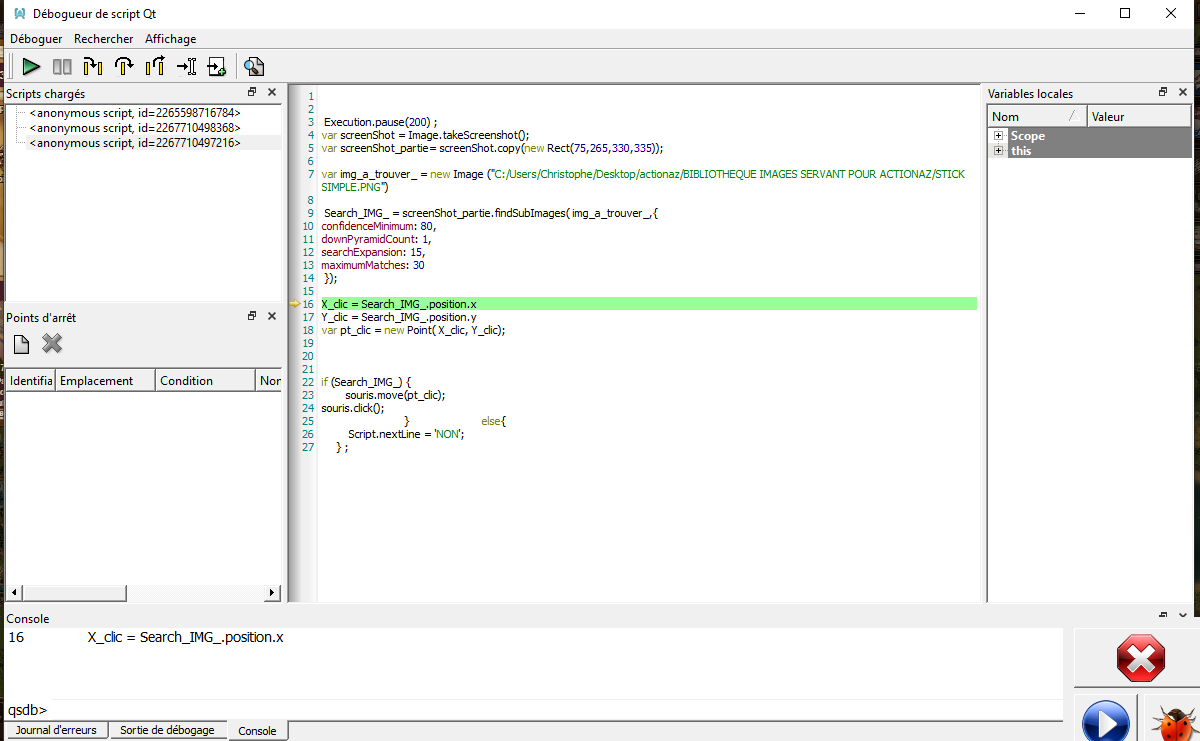1200x741 pixels.
Task: Click the breakpoints horizontal scrollbar thumb
Action: click(x=73, y=593)
